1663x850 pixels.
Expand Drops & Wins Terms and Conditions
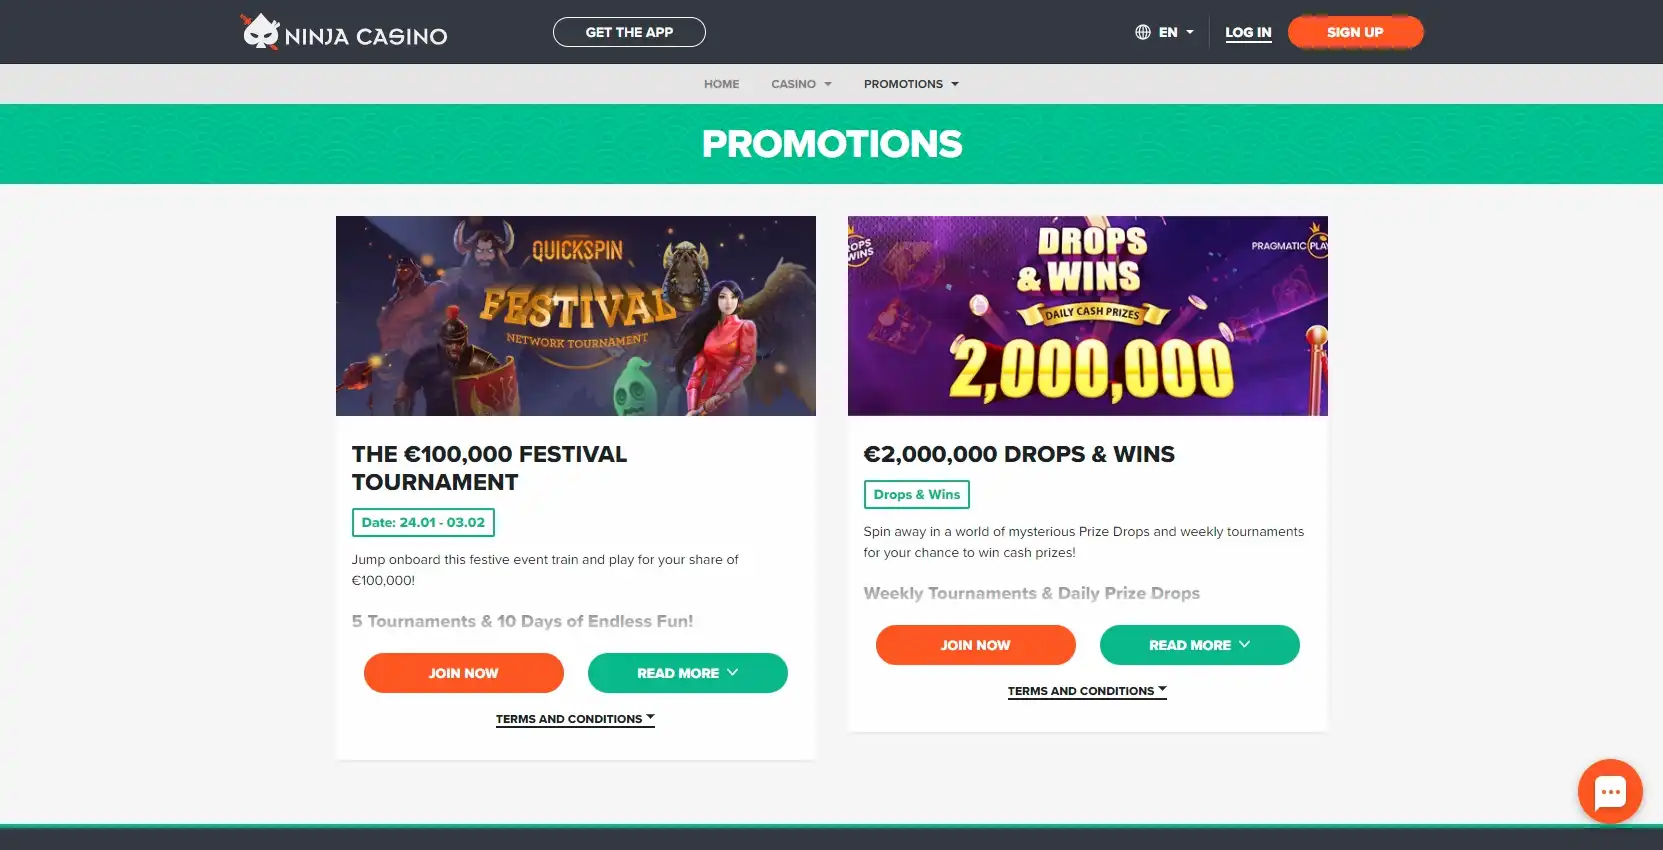point(1087,691)
